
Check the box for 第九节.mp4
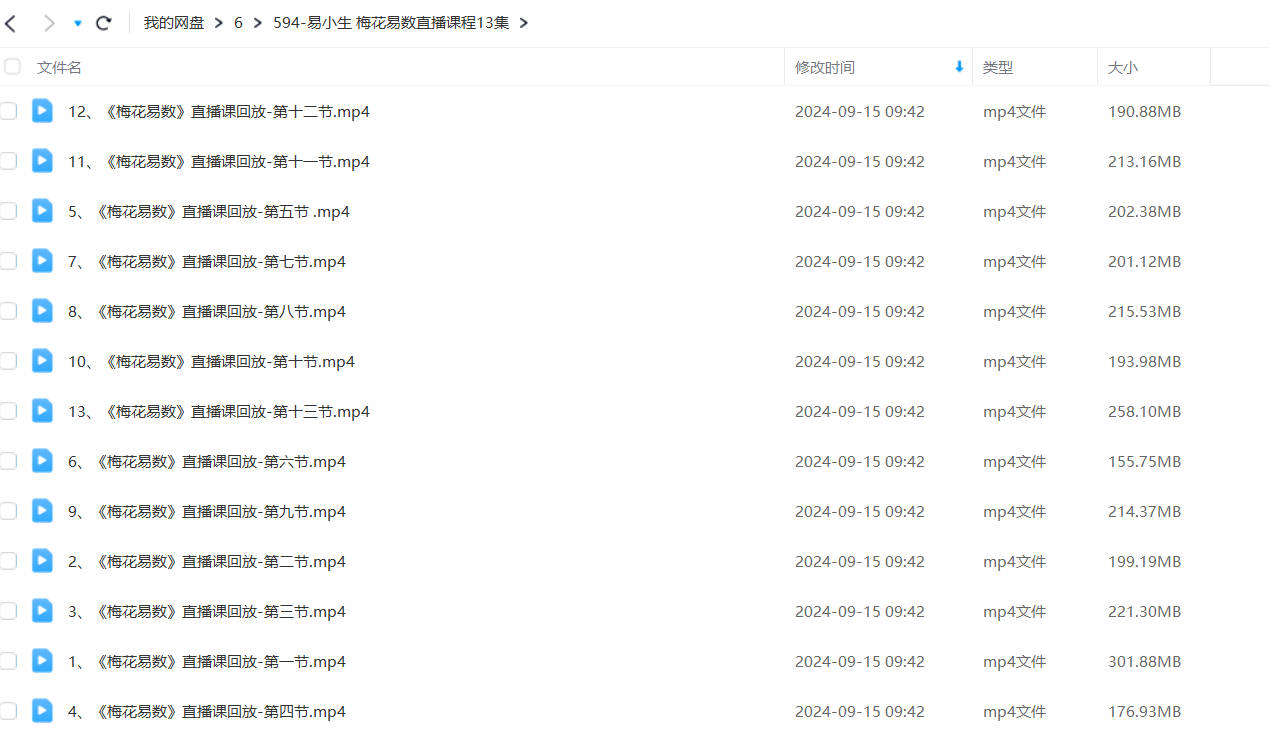8,511
